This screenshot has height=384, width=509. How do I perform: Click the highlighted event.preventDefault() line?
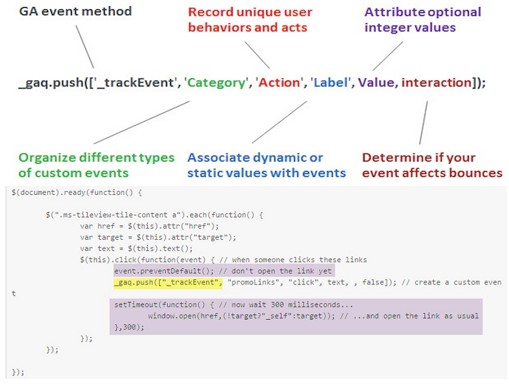click(224, 271)
